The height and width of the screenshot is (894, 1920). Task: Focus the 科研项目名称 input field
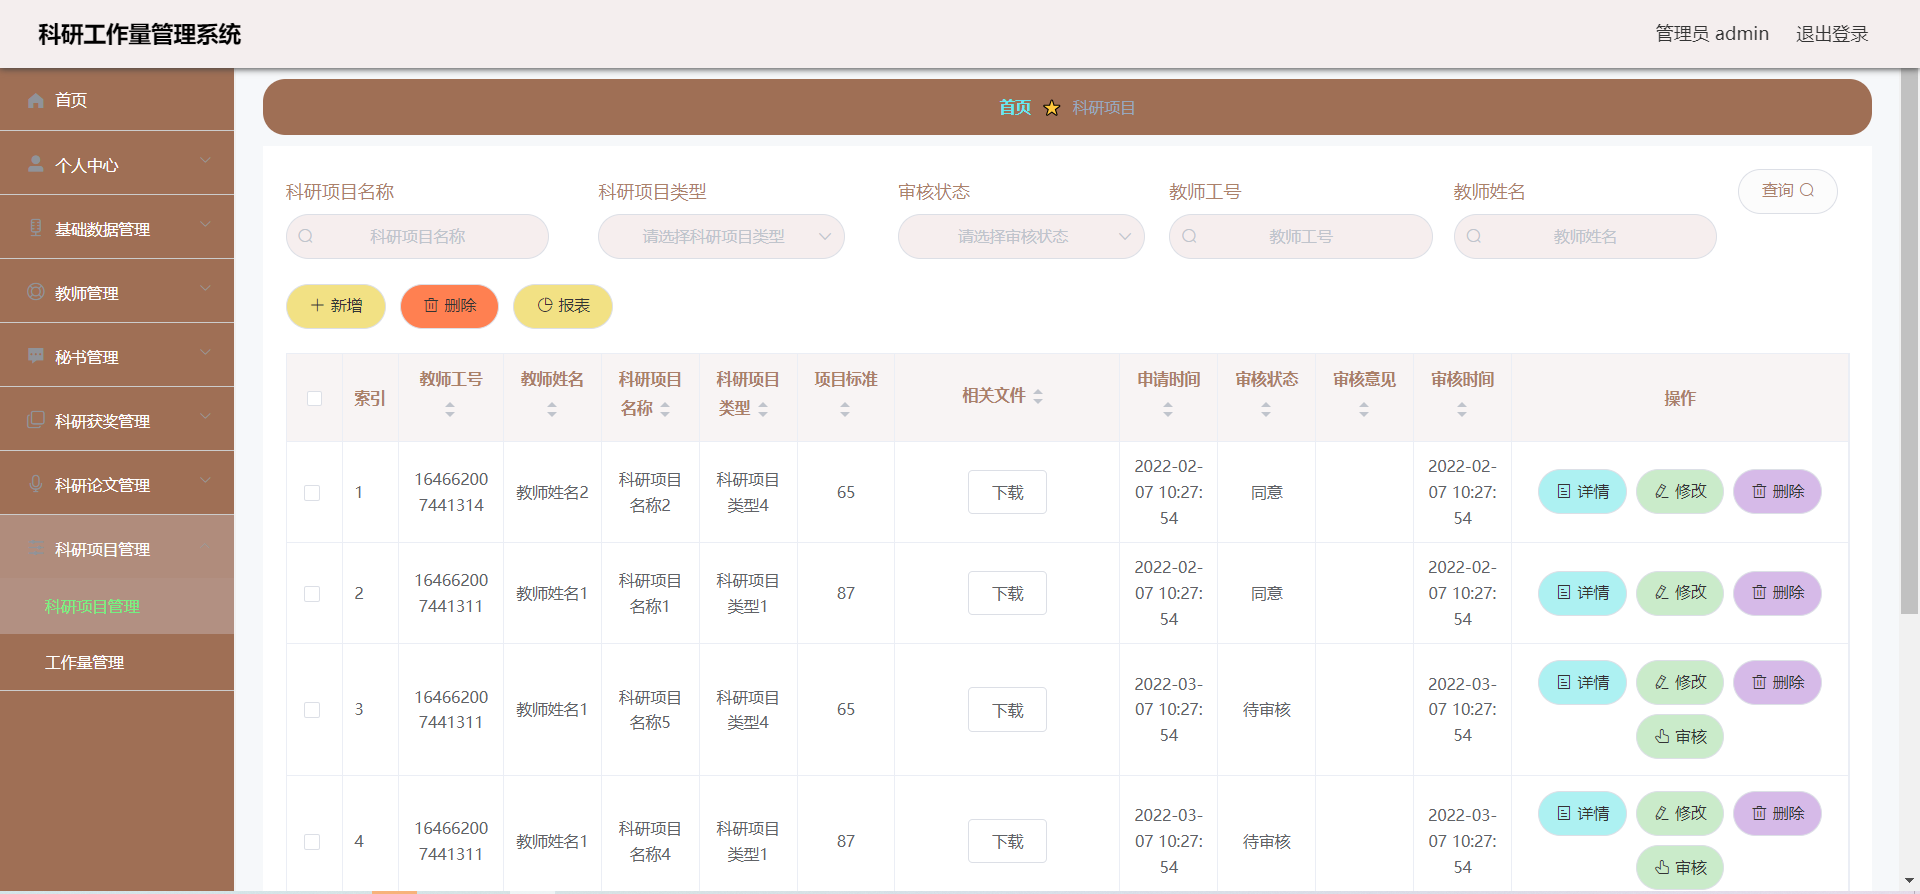click(417, 237)
